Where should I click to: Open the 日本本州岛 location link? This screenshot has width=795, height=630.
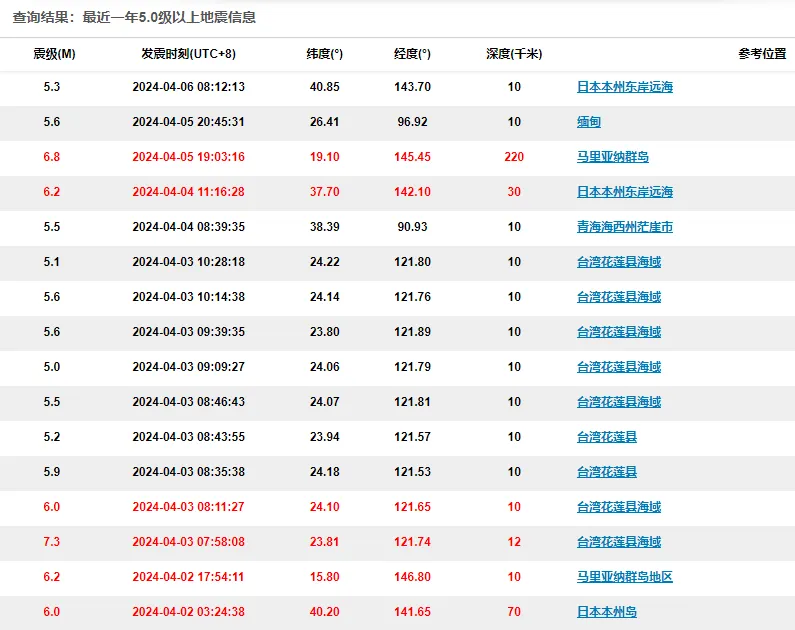coord(607,611)
